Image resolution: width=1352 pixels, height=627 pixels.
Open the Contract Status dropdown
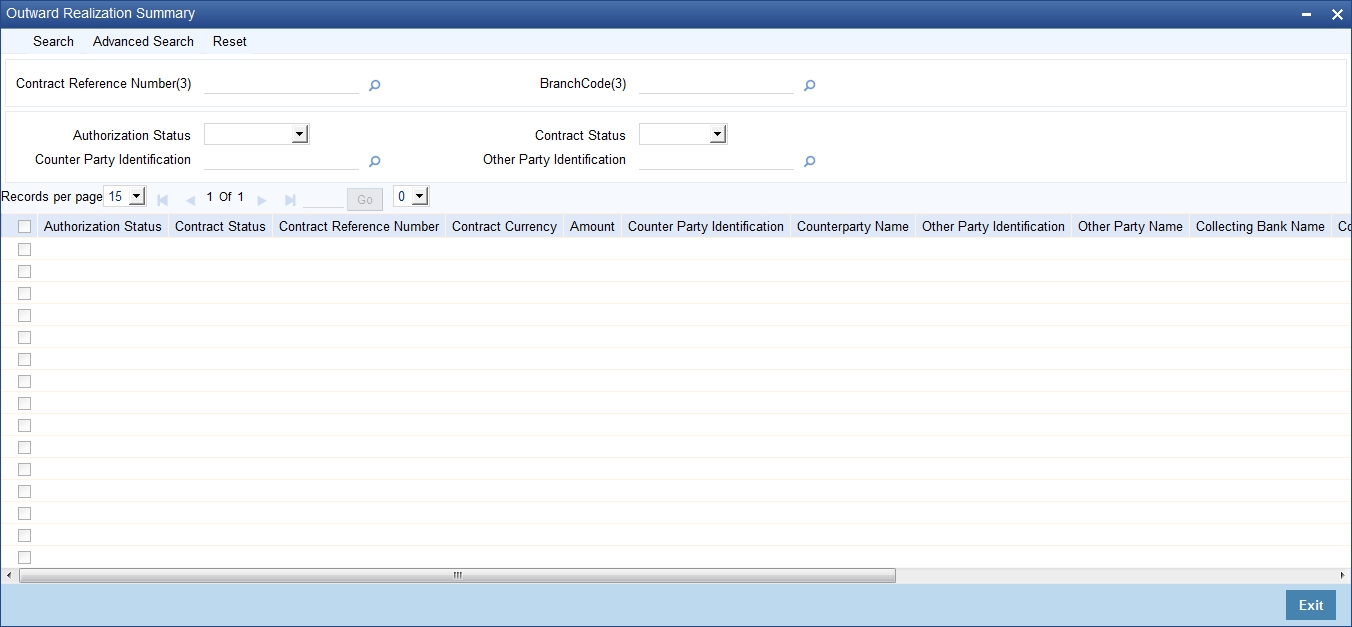(x=683, y=134)
